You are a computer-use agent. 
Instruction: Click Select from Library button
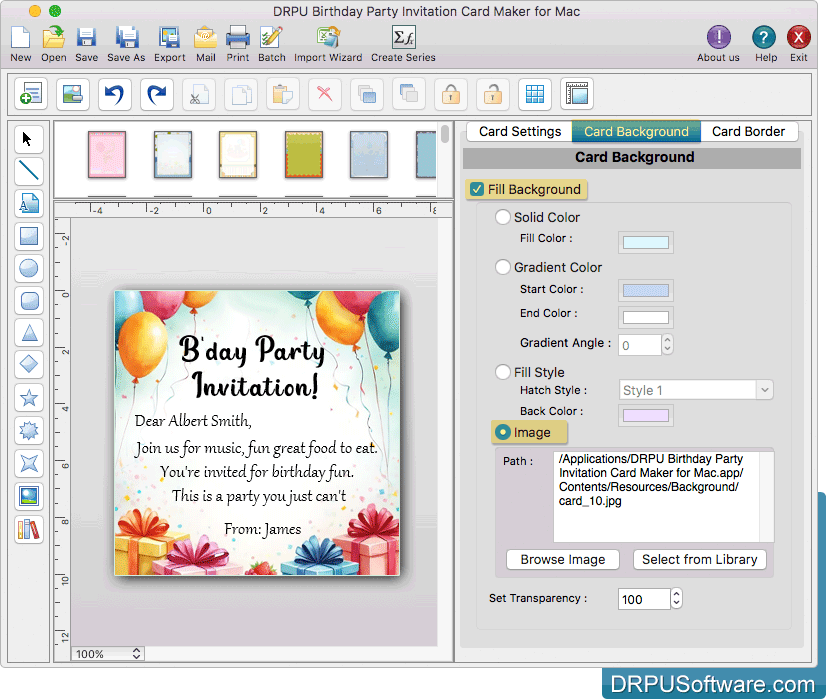(x=699, y=559)
